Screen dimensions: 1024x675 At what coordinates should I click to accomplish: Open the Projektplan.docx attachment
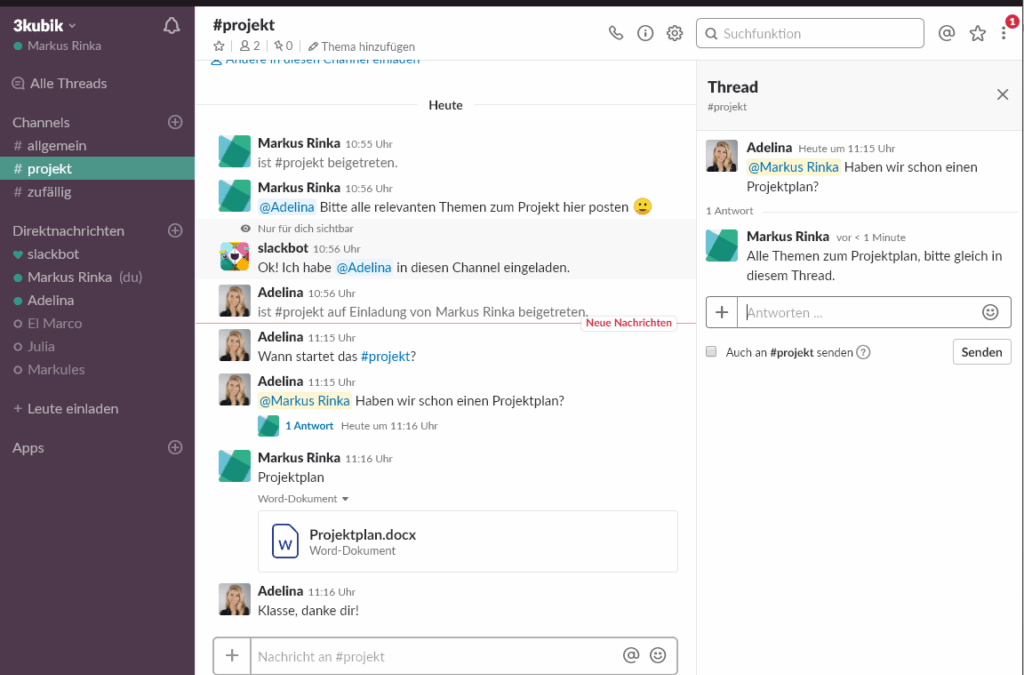click(362, 535)
